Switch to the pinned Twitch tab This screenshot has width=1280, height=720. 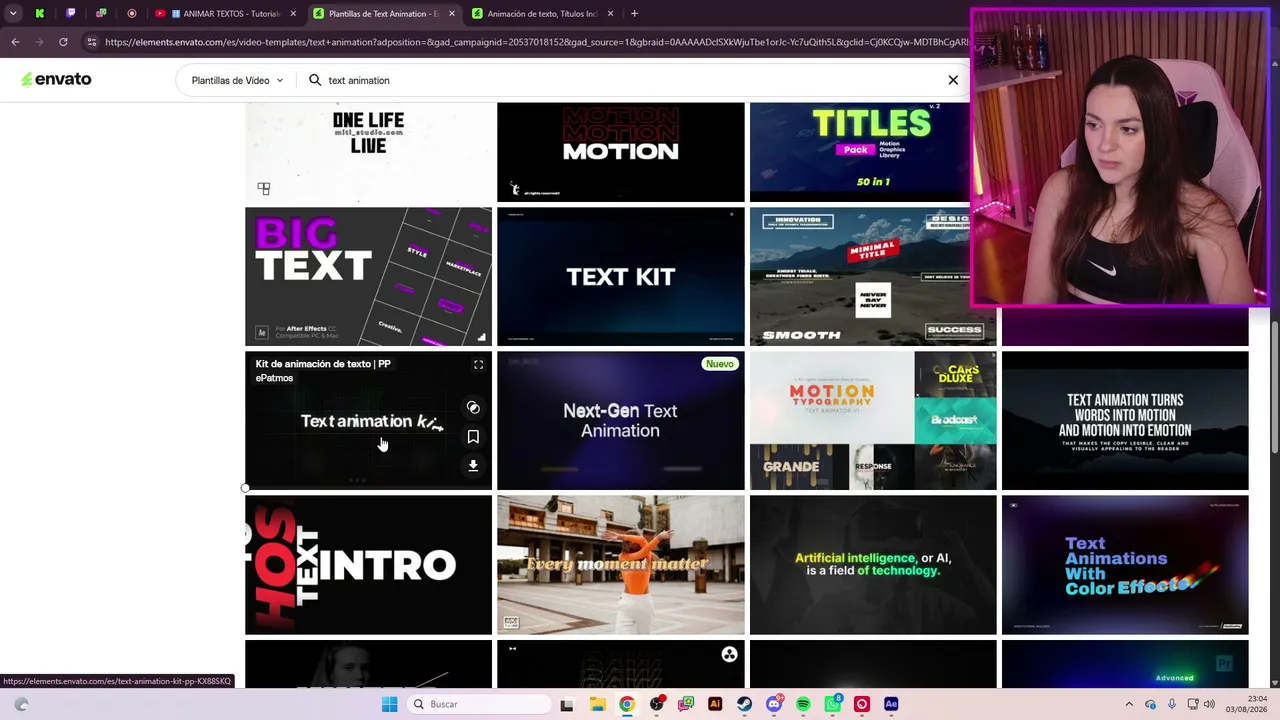71,14
